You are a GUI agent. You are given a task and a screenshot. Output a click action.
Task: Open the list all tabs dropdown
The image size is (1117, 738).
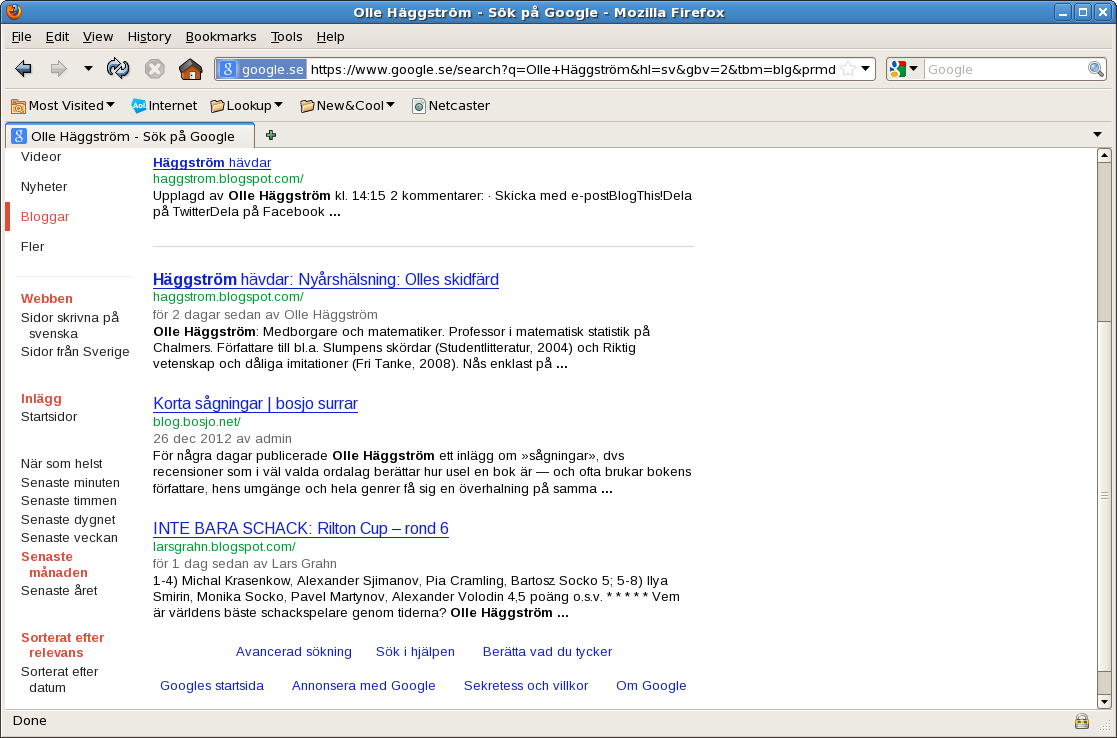pyautogui.click(x=1097, y=135)
